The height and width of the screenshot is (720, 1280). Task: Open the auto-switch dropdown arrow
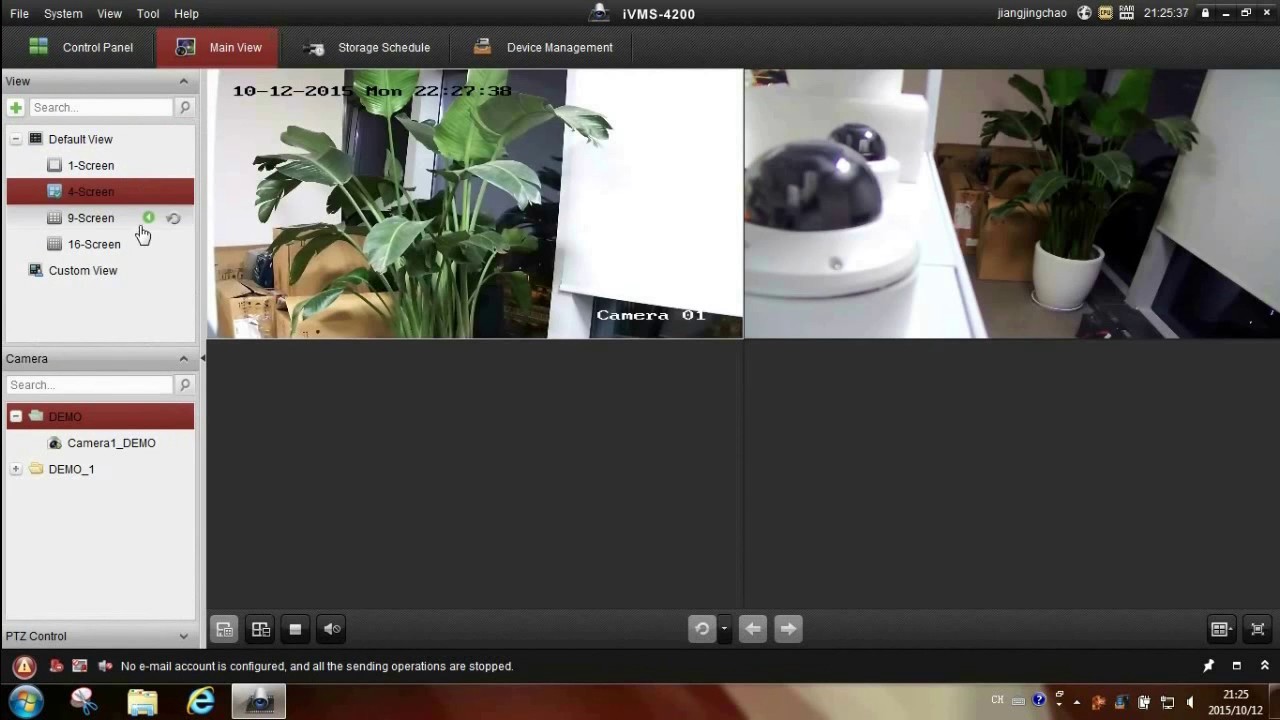(724, 629)
